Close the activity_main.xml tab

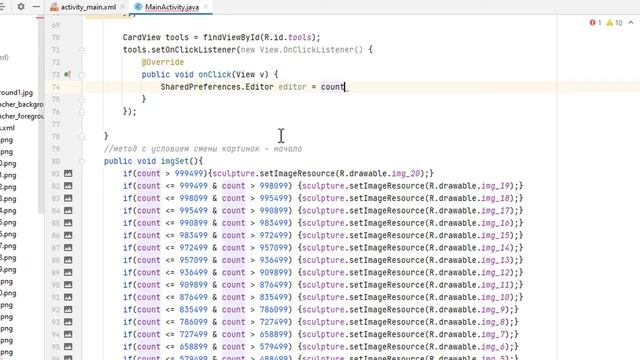122,7
